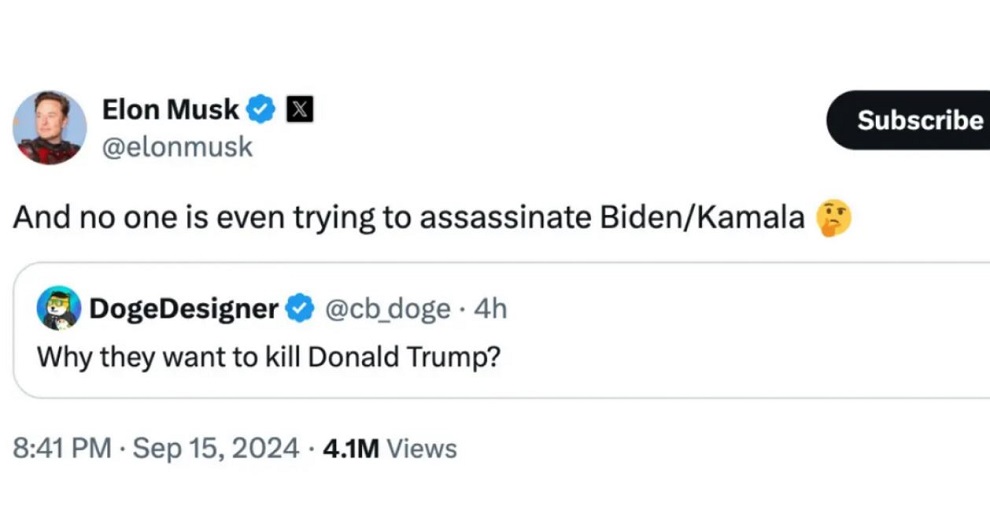Click the X affiliation badge icon
Viewport: 990px width, 513px height.
pos(300,109)
